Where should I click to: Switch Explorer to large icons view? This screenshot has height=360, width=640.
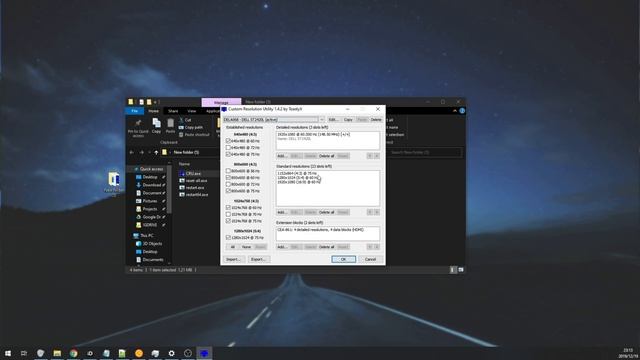tap(461, 270)
